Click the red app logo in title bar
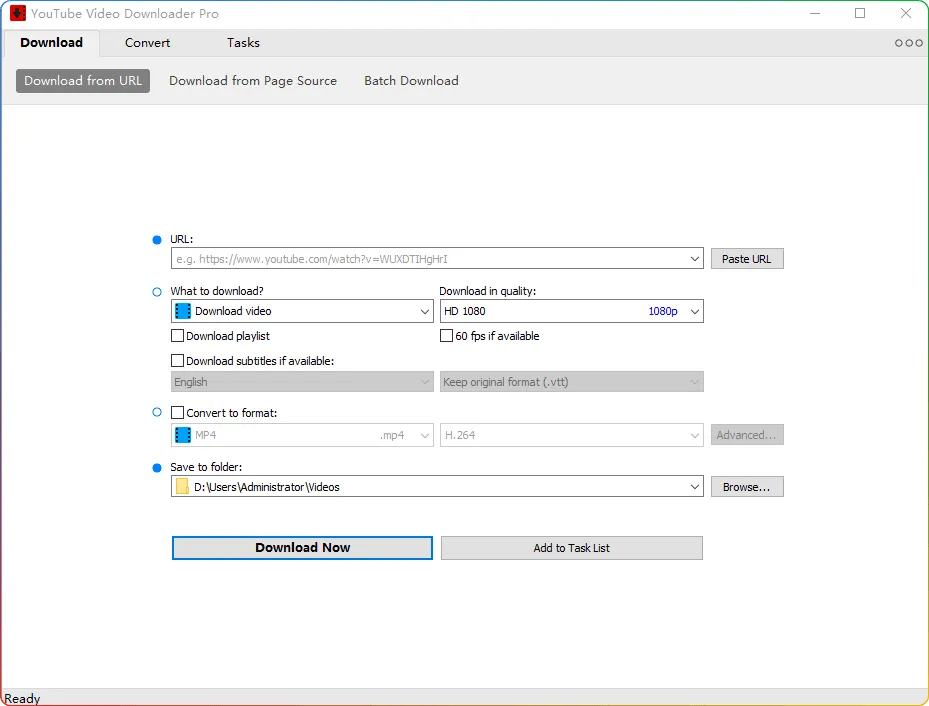The image size is (929, 706). [x=18, y=13]
